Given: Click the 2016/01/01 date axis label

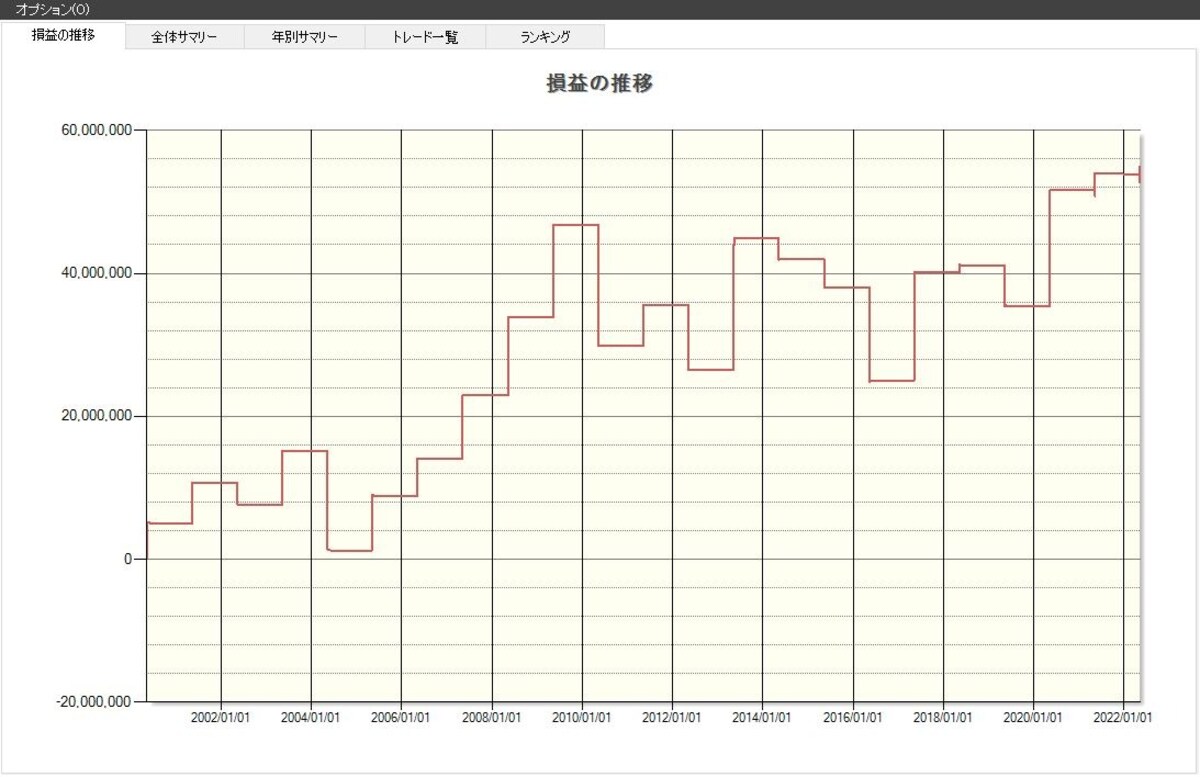Looking at the screenshot, I should [853, 718].
